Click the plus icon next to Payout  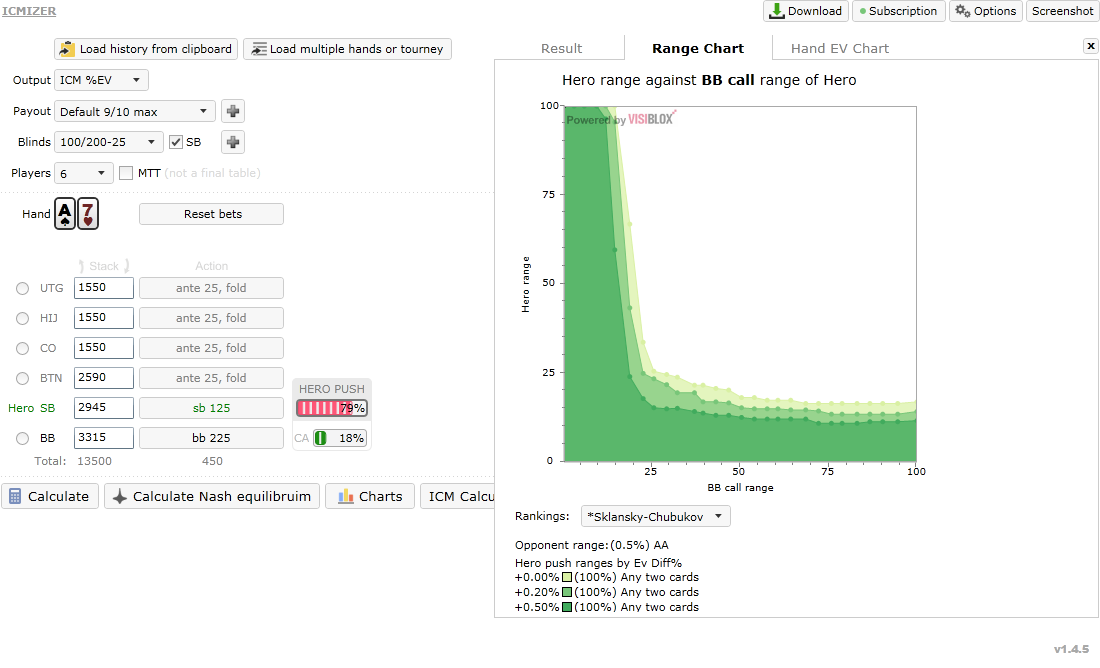(233, 111)
